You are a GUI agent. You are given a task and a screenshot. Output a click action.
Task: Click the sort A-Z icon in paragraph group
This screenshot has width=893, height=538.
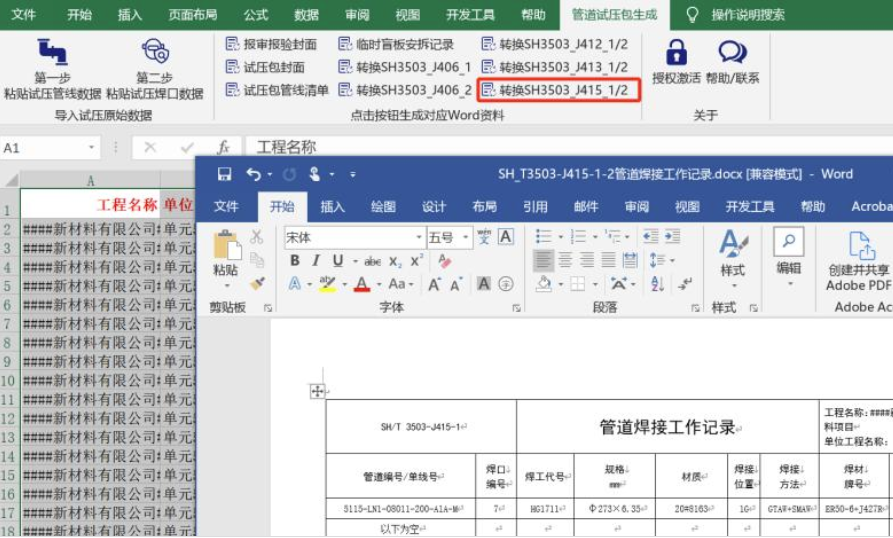[658, 284]
